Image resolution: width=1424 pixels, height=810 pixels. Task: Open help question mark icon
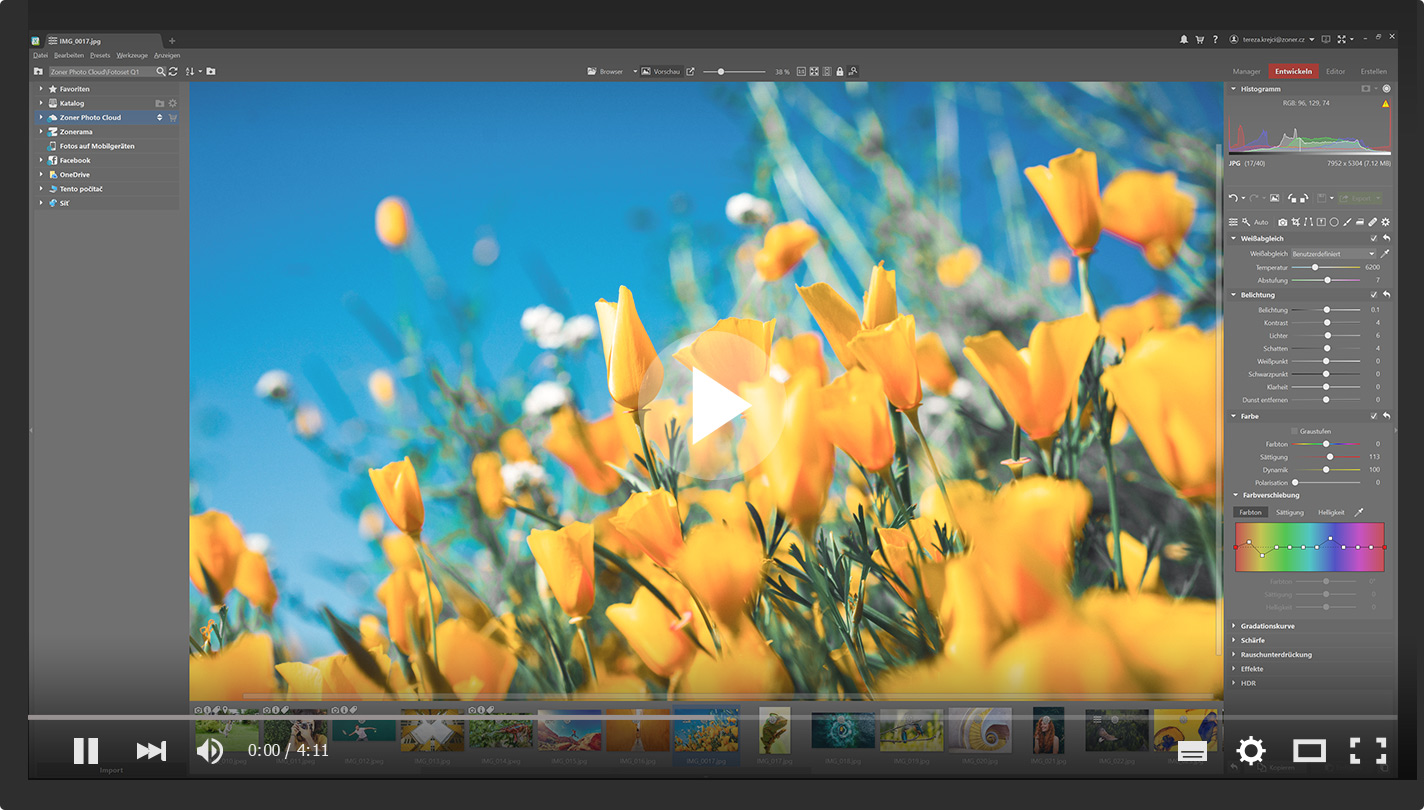click(1215, 40)
